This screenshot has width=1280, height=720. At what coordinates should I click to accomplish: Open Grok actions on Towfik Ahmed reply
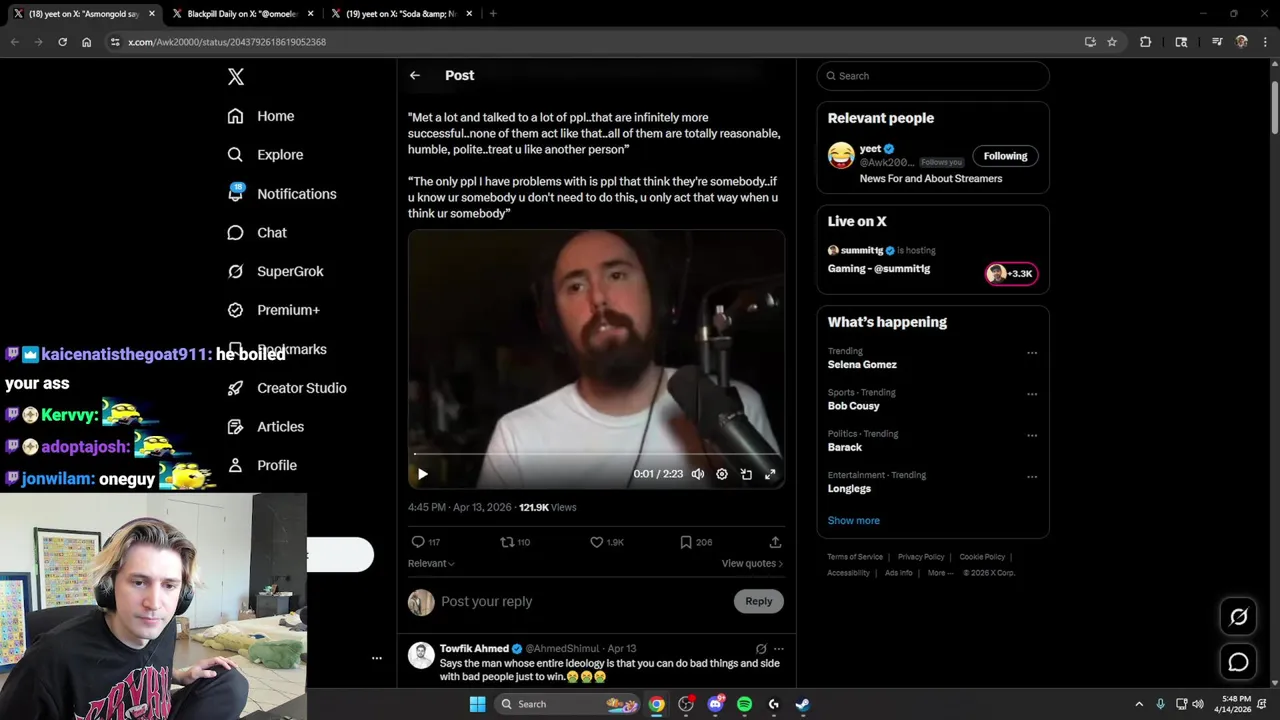coord(761,649)
